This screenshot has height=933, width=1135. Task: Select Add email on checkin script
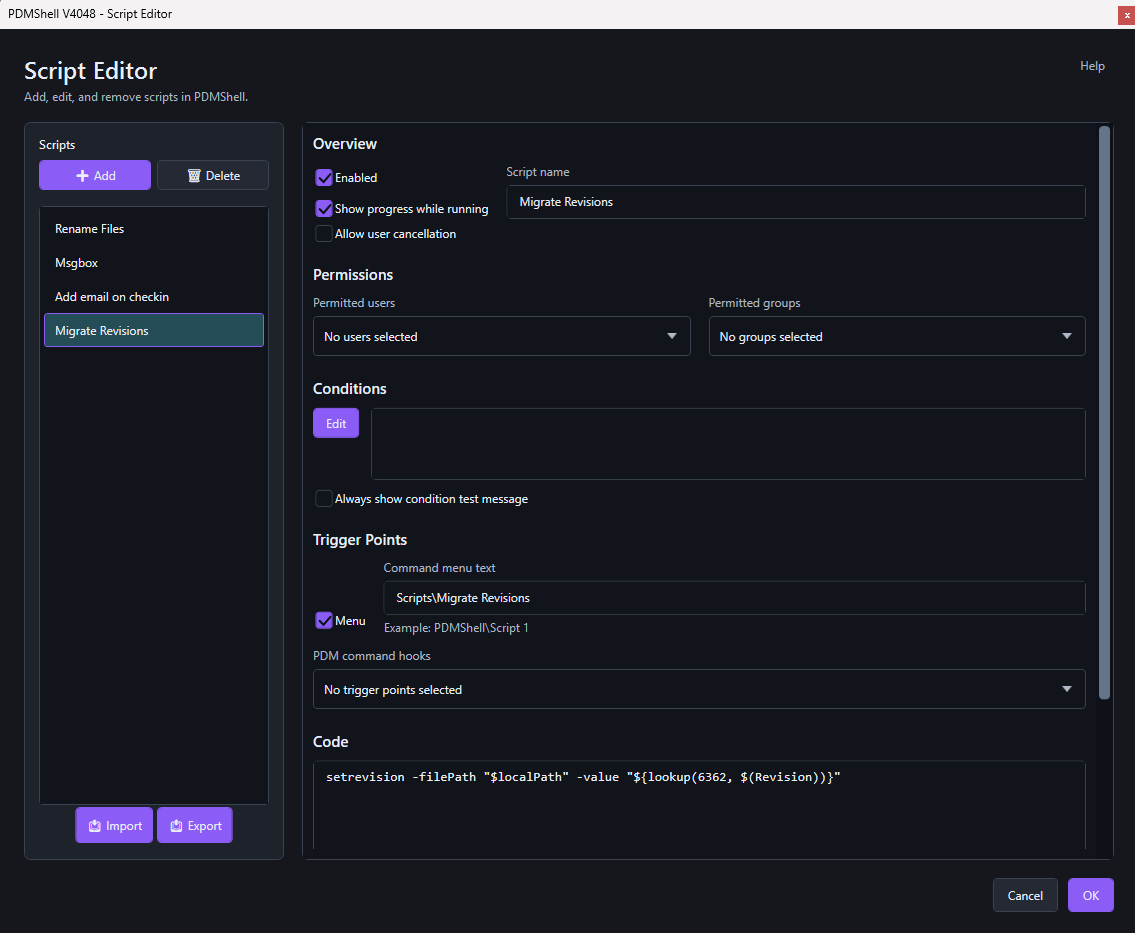coord(153,297)
